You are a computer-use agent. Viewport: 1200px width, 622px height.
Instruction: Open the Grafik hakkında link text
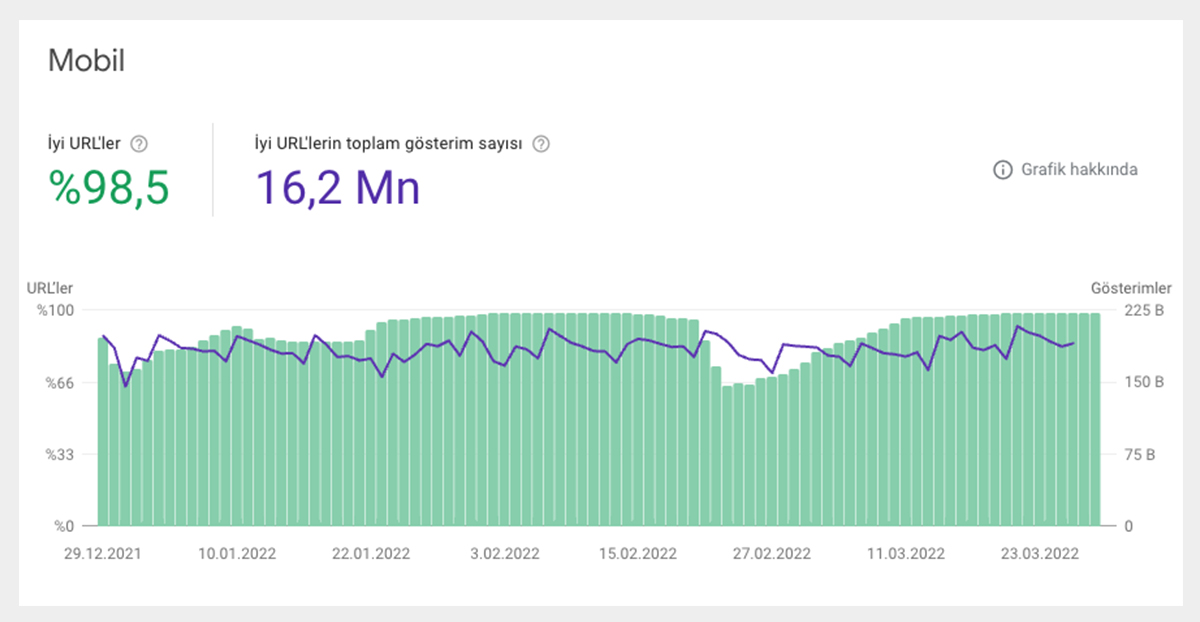click(1078, 170)
